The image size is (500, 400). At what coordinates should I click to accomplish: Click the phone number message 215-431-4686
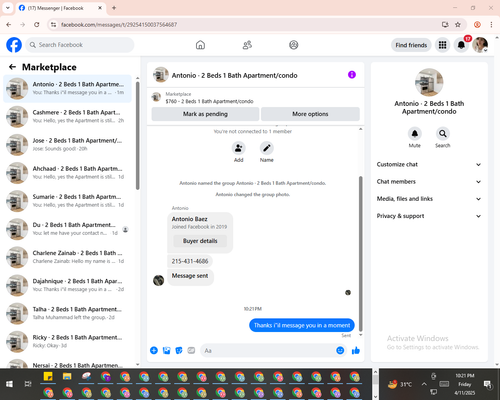(x=190, y=261)
